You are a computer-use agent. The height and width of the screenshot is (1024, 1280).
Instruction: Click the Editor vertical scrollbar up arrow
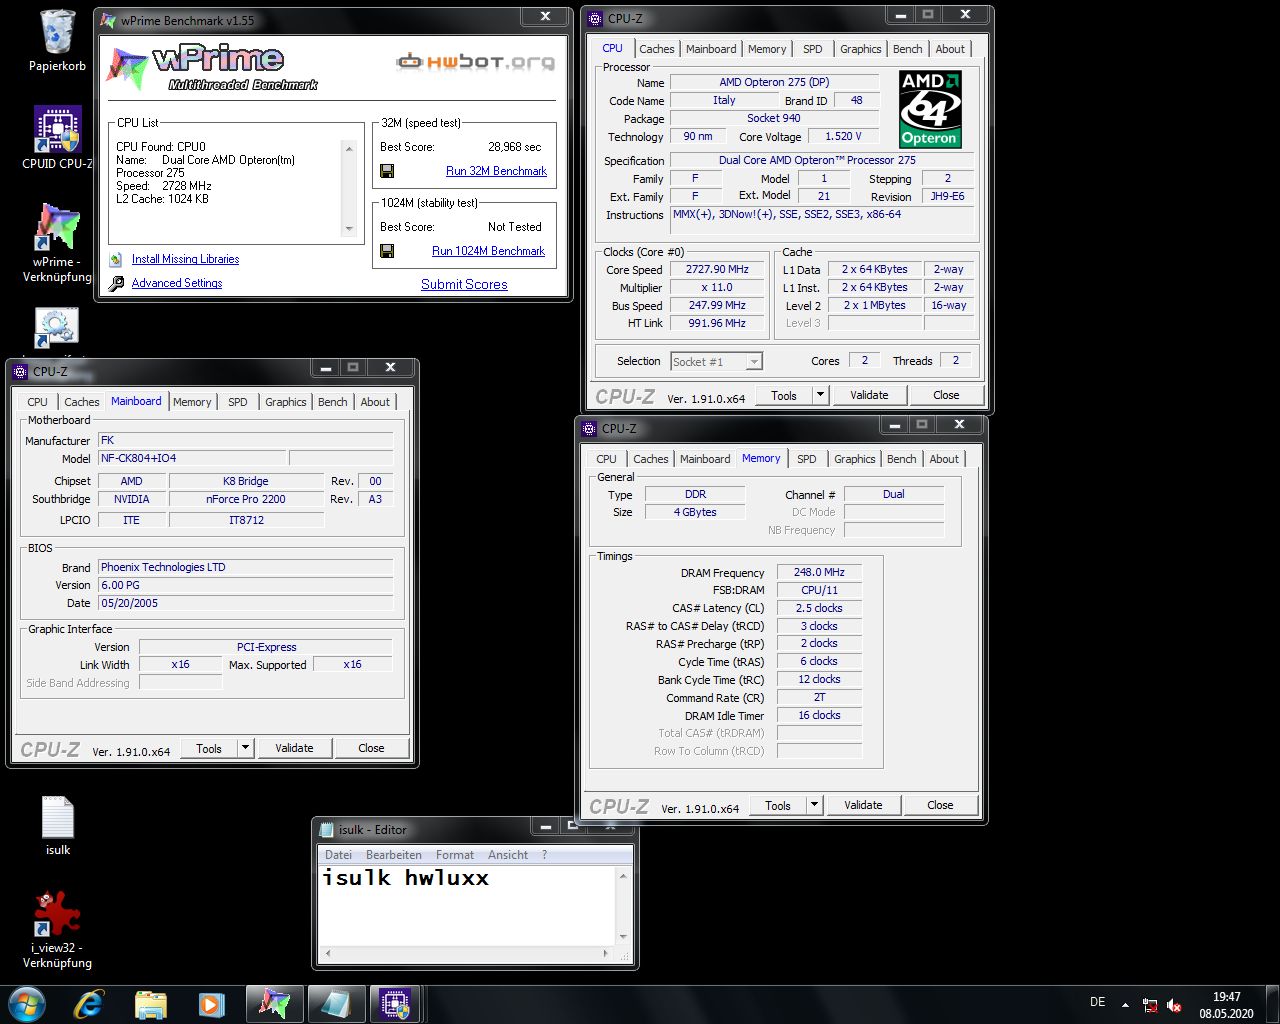pos(623,876)
